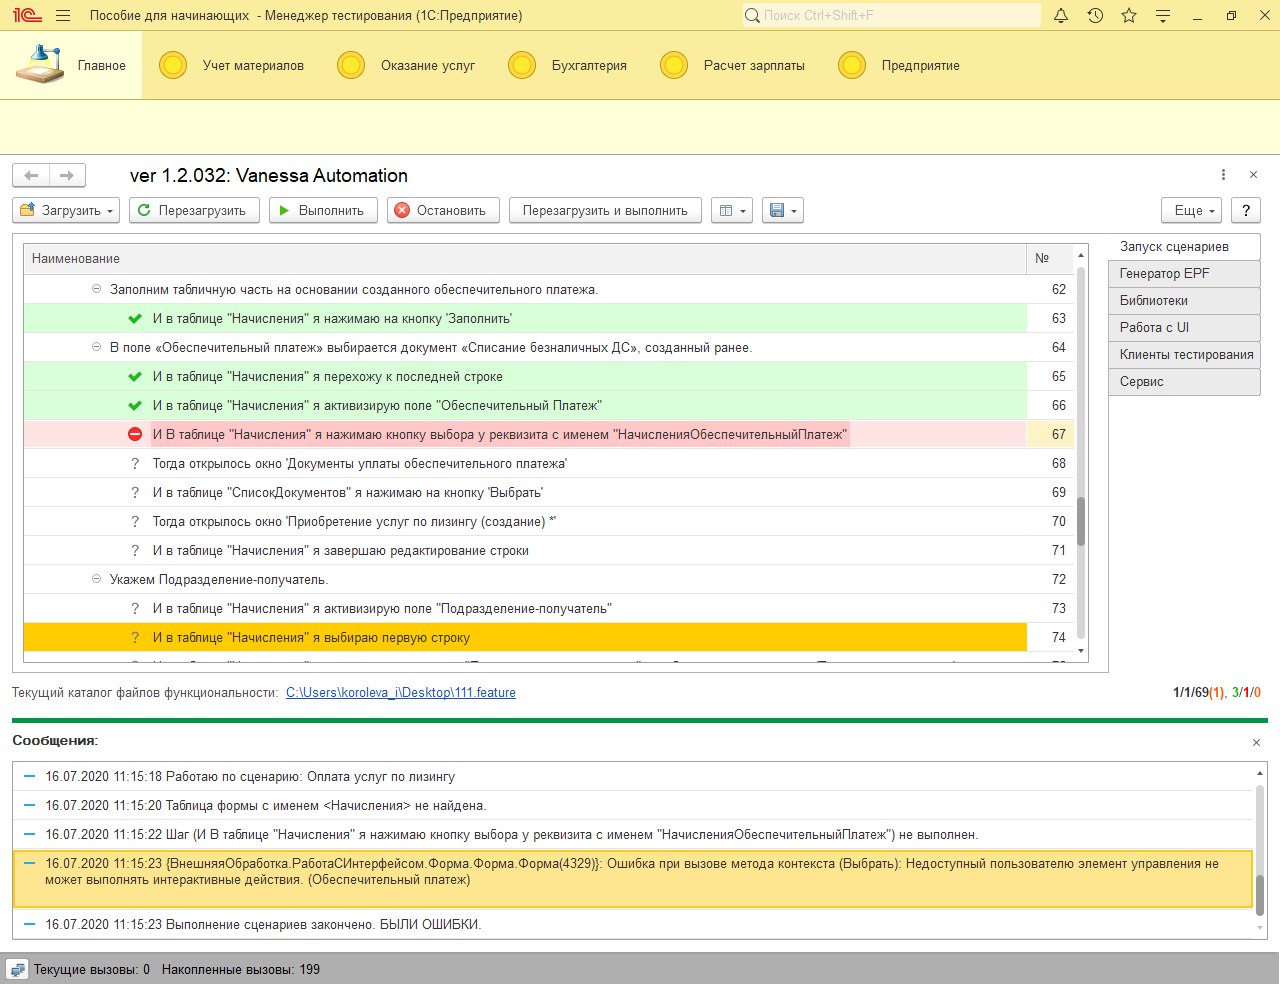Viewport: 1280px width, 984px height.
Task: Click the yellow circle next to Учет материалов
Action: pos(173,65)
